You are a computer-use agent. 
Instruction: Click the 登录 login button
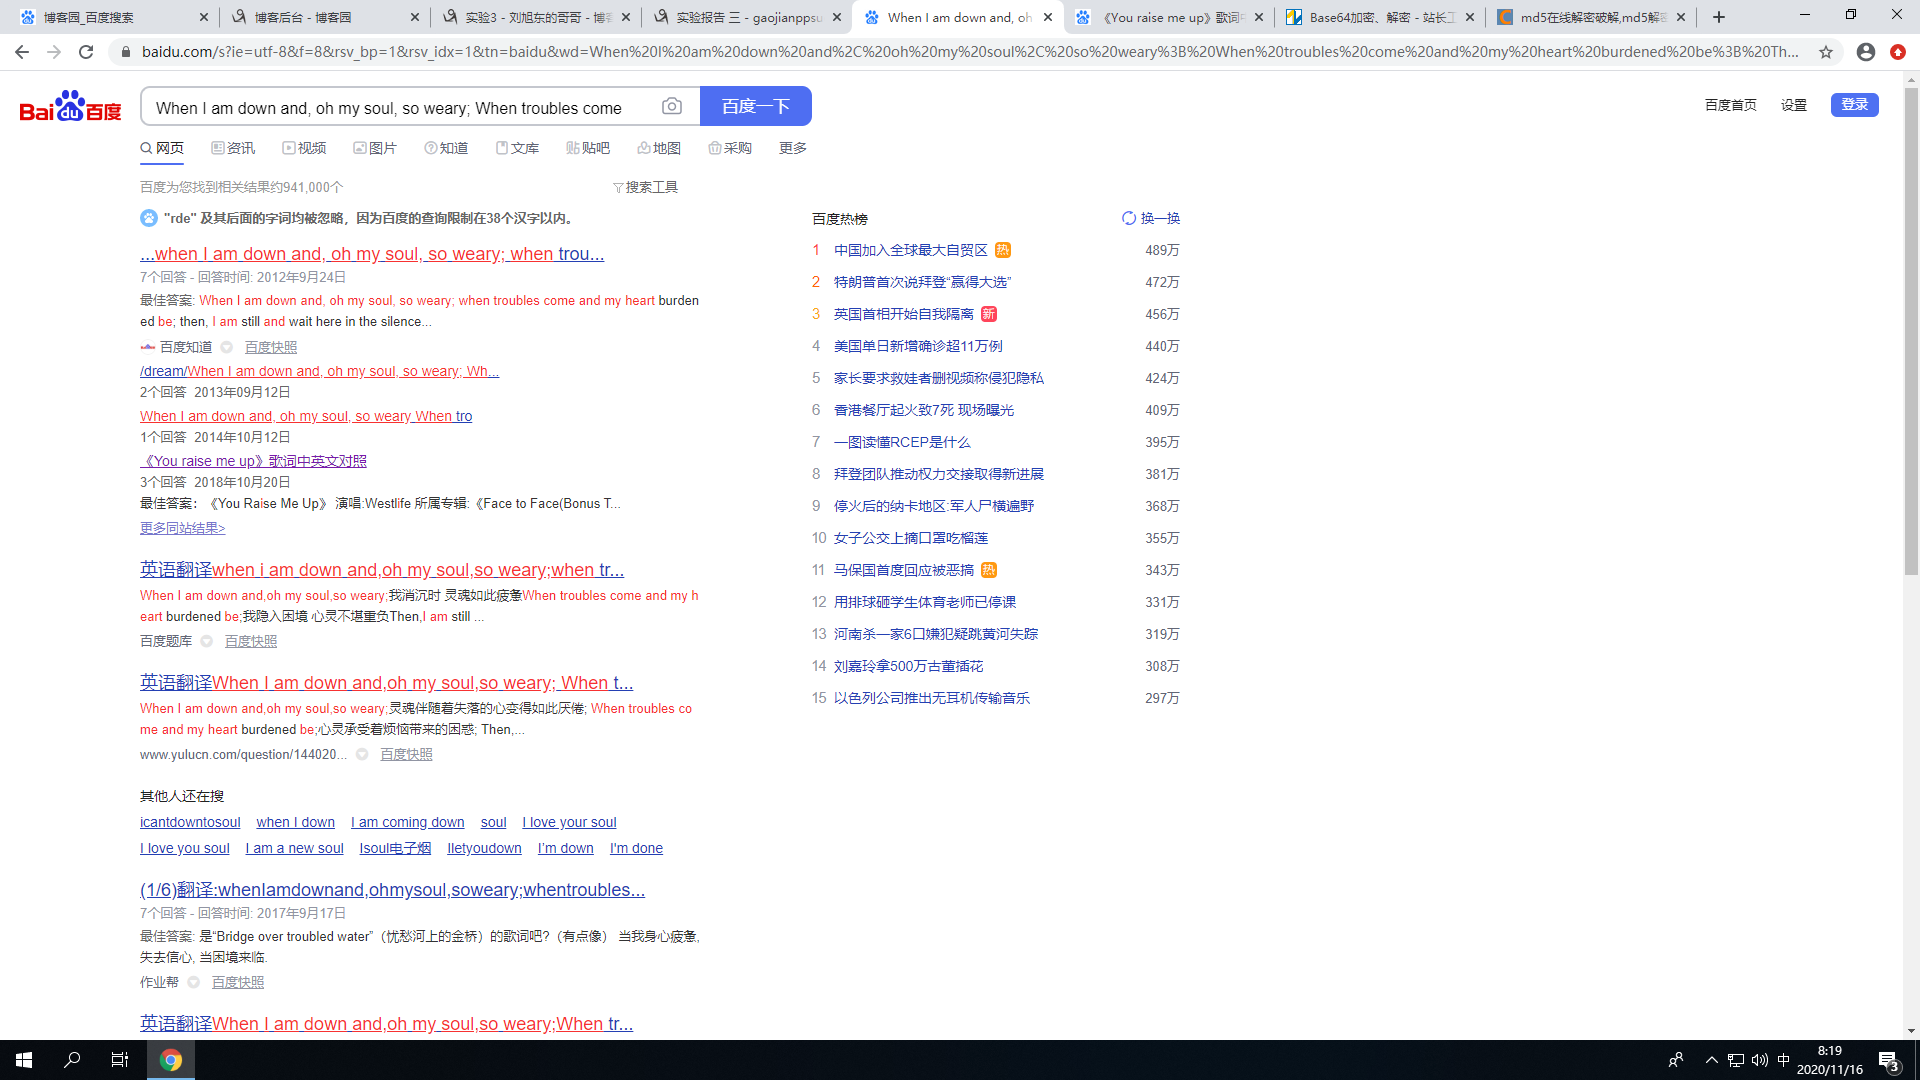click(x=1854, y=105)
